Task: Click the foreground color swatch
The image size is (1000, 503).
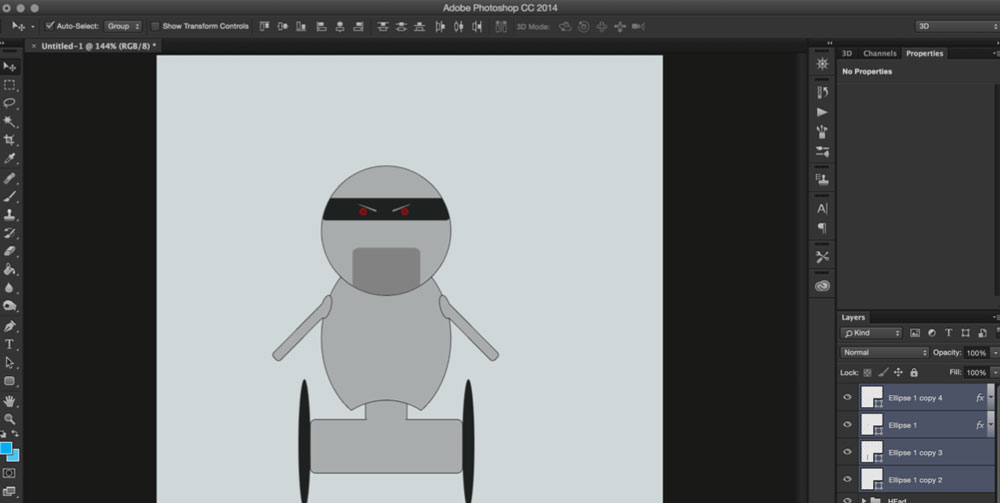Action: 6,448
